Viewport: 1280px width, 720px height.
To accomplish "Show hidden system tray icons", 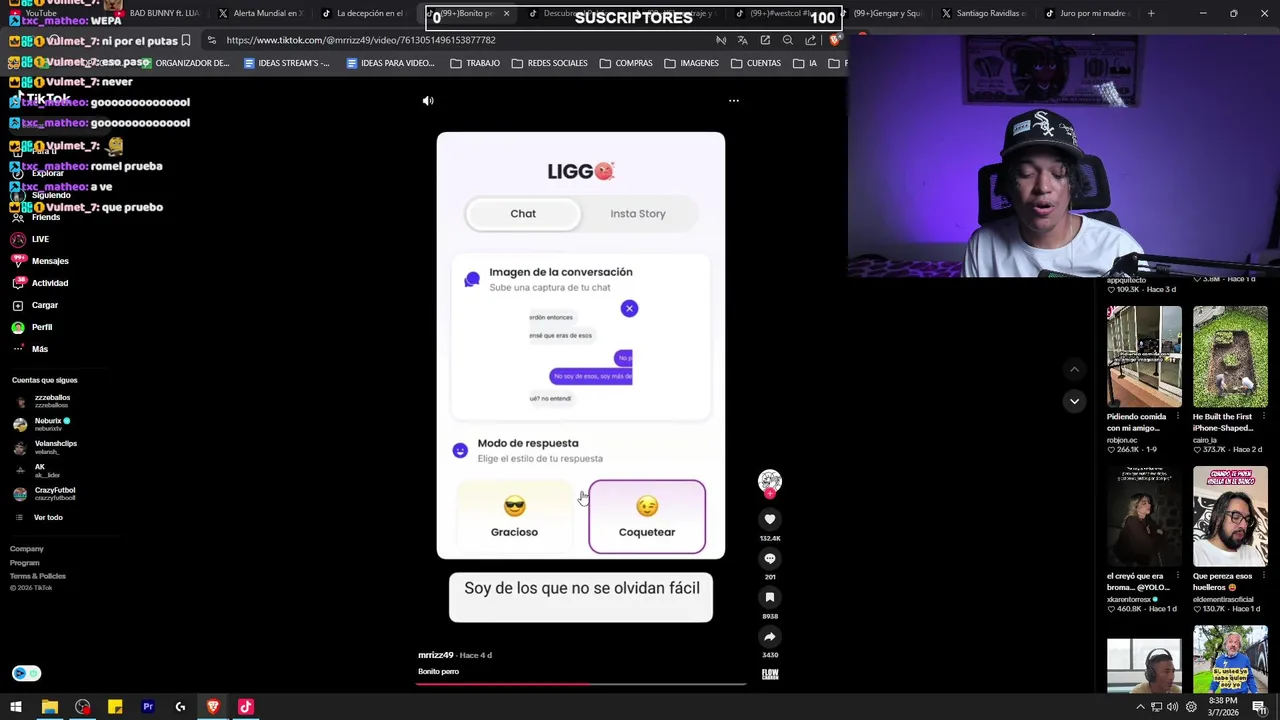I will (1140, 707).
